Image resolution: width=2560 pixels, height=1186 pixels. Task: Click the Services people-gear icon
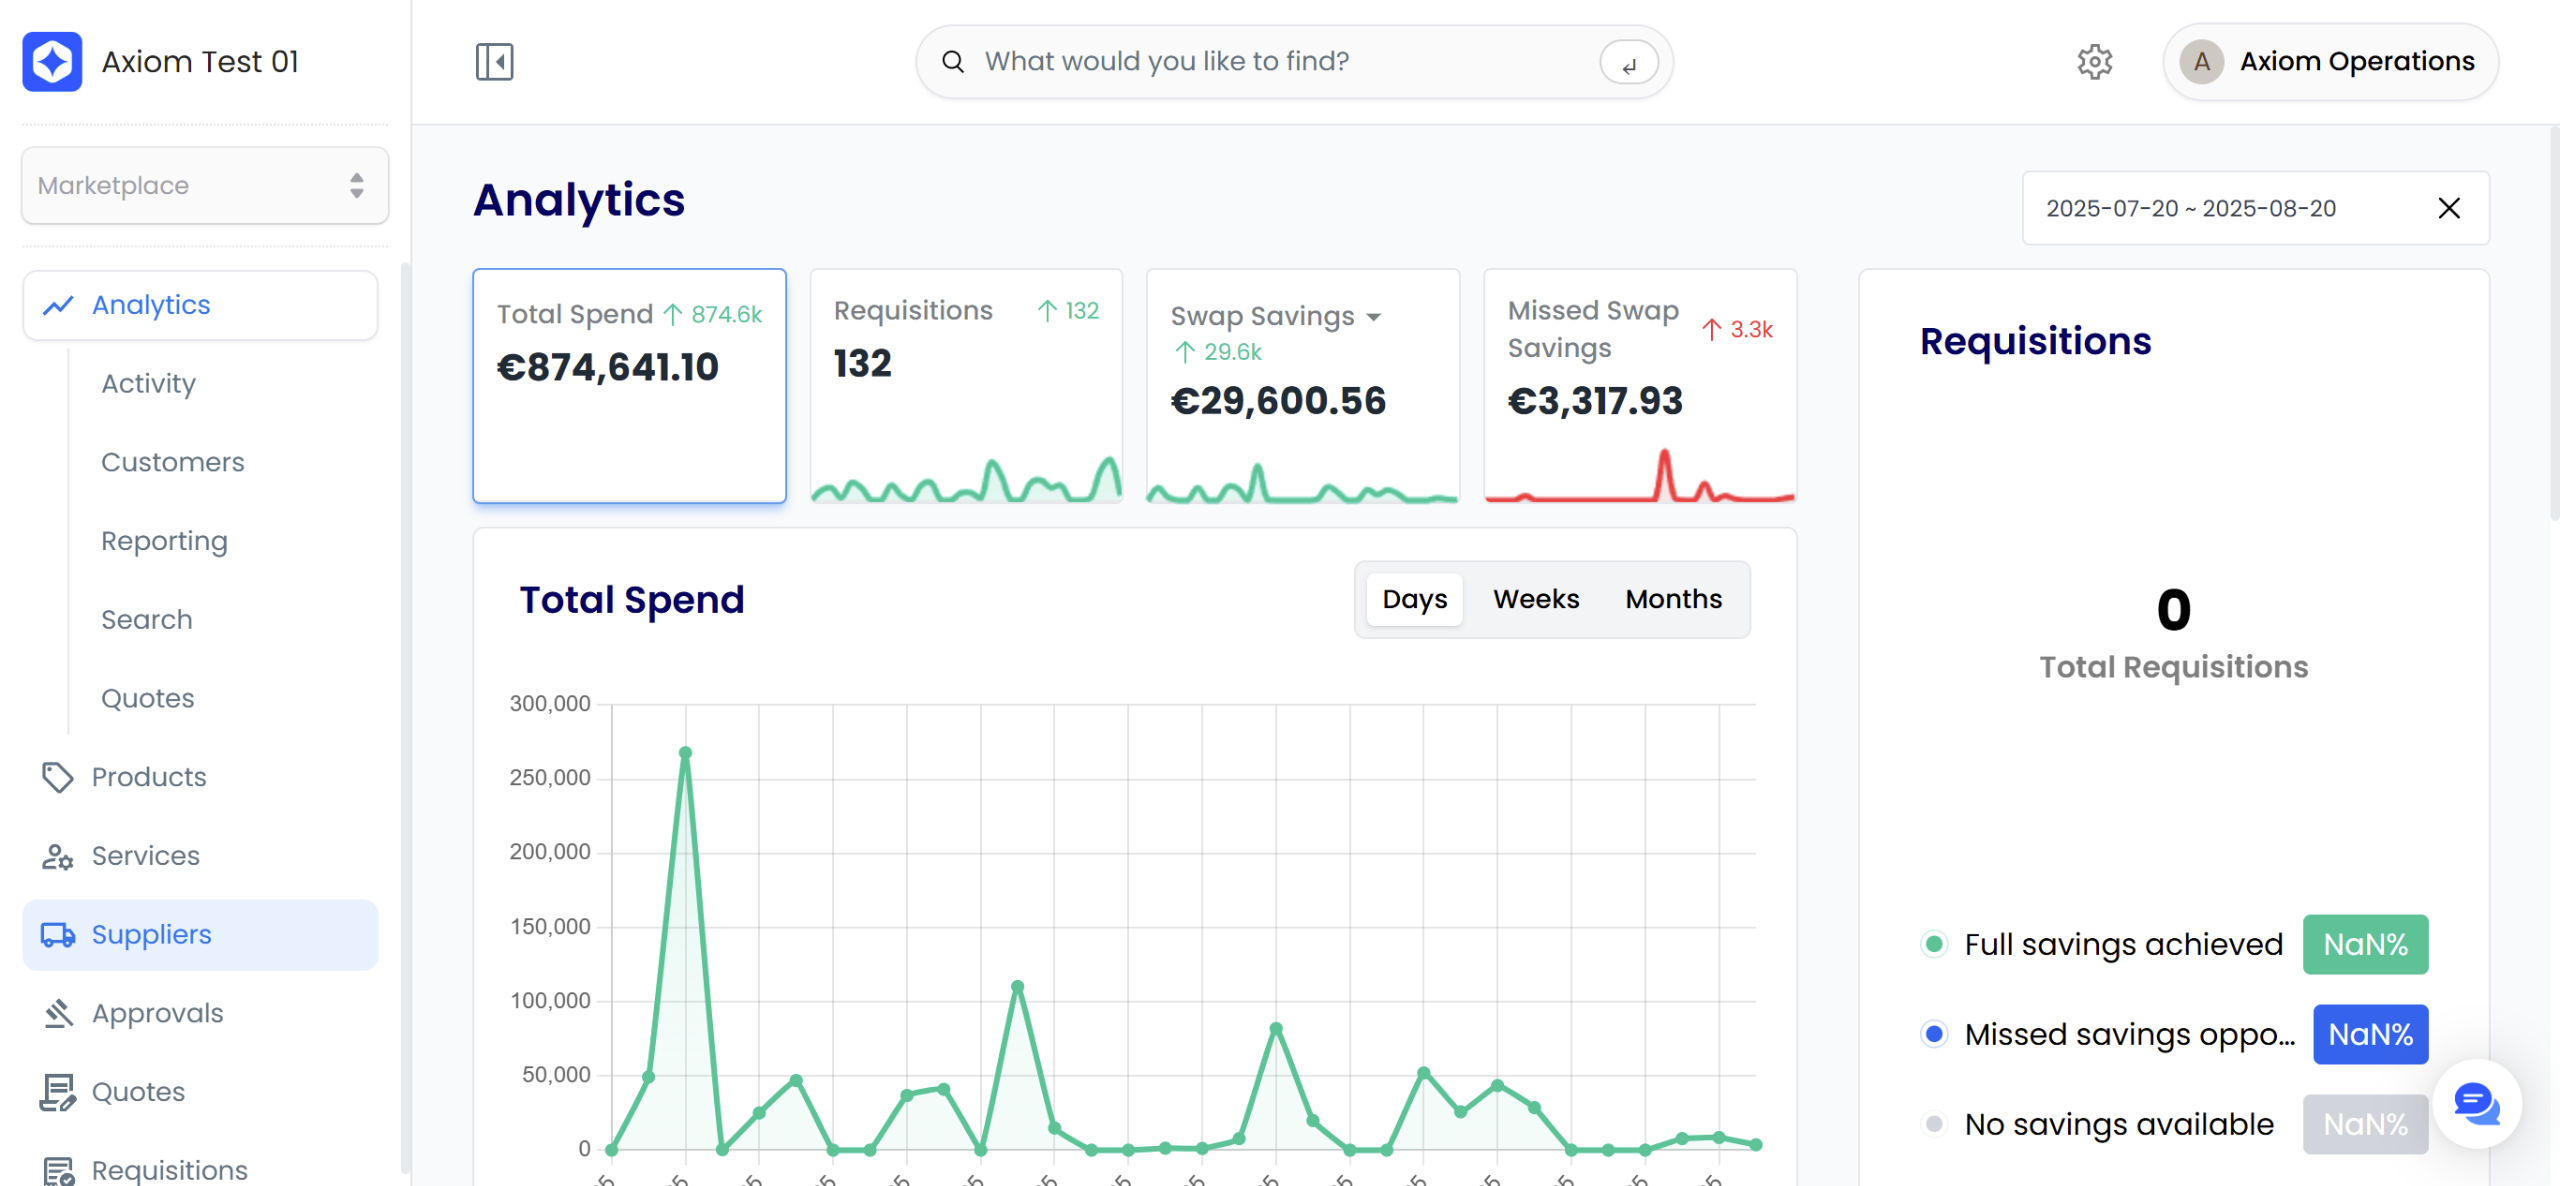[57, 856]
